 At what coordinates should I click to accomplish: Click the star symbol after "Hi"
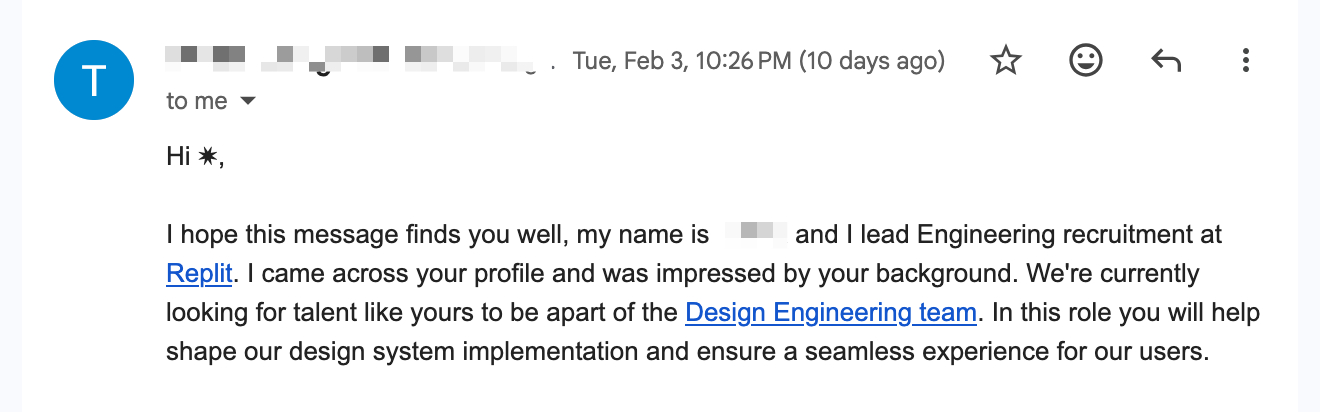click(207, 157)
